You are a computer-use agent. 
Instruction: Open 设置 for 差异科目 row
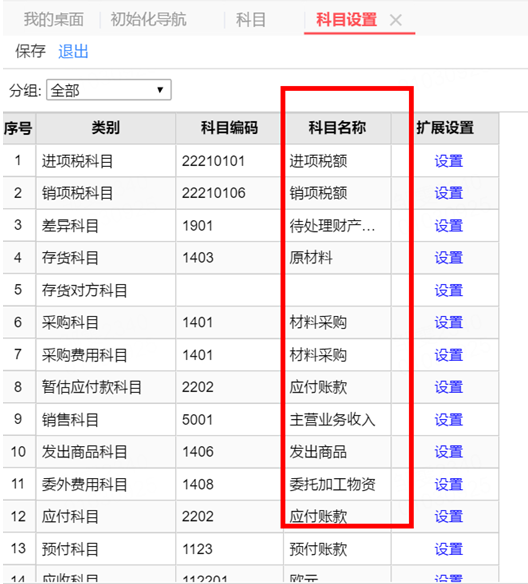pos(449,226)
